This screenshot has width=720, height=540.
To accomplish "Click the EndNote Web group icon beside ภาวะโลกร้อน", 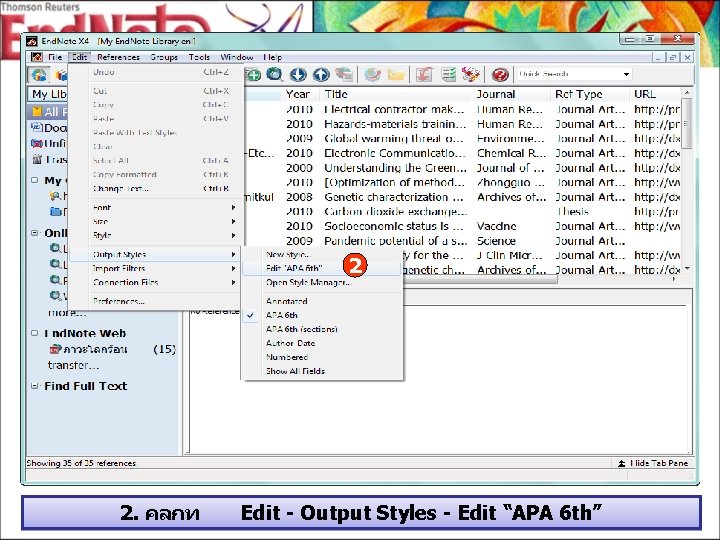I will [x=55, y=349].
